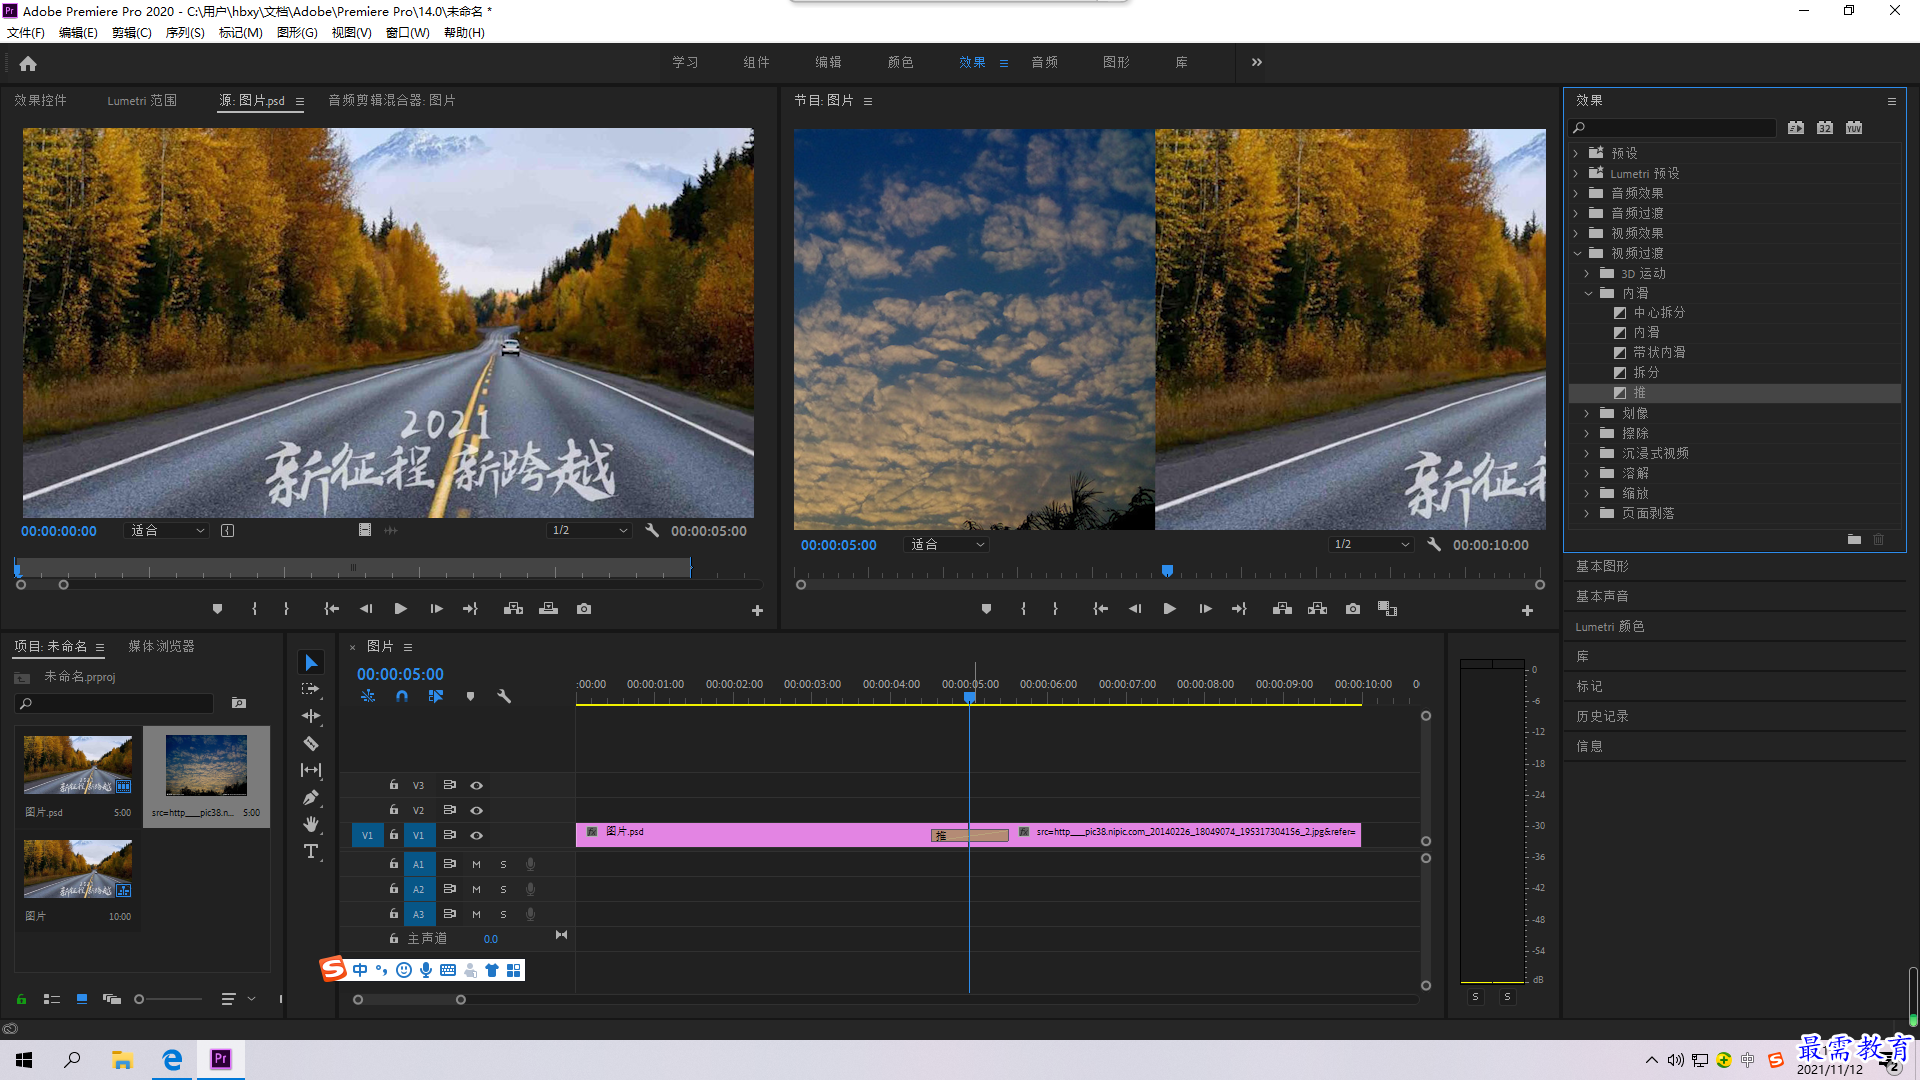This screenshot has width=1920, height=1080.
Task: Select the Selection arrow tool
Action: coord(311,663)
